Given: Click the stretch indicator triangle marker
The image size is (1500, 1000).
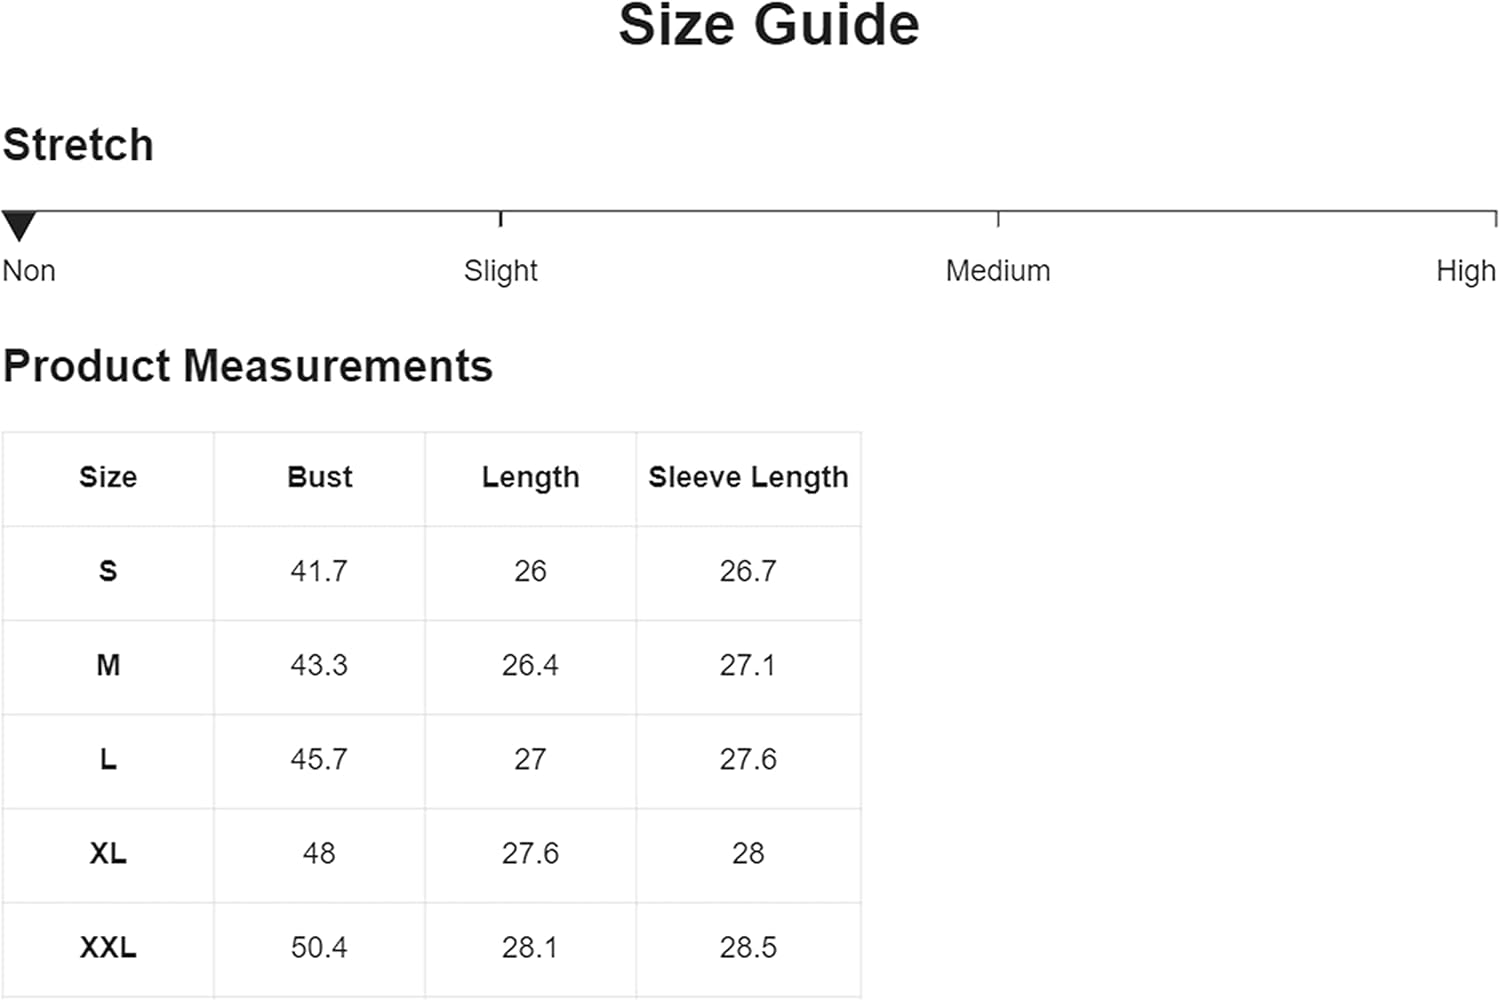Looking at the screenshot, I should (19, 225).
